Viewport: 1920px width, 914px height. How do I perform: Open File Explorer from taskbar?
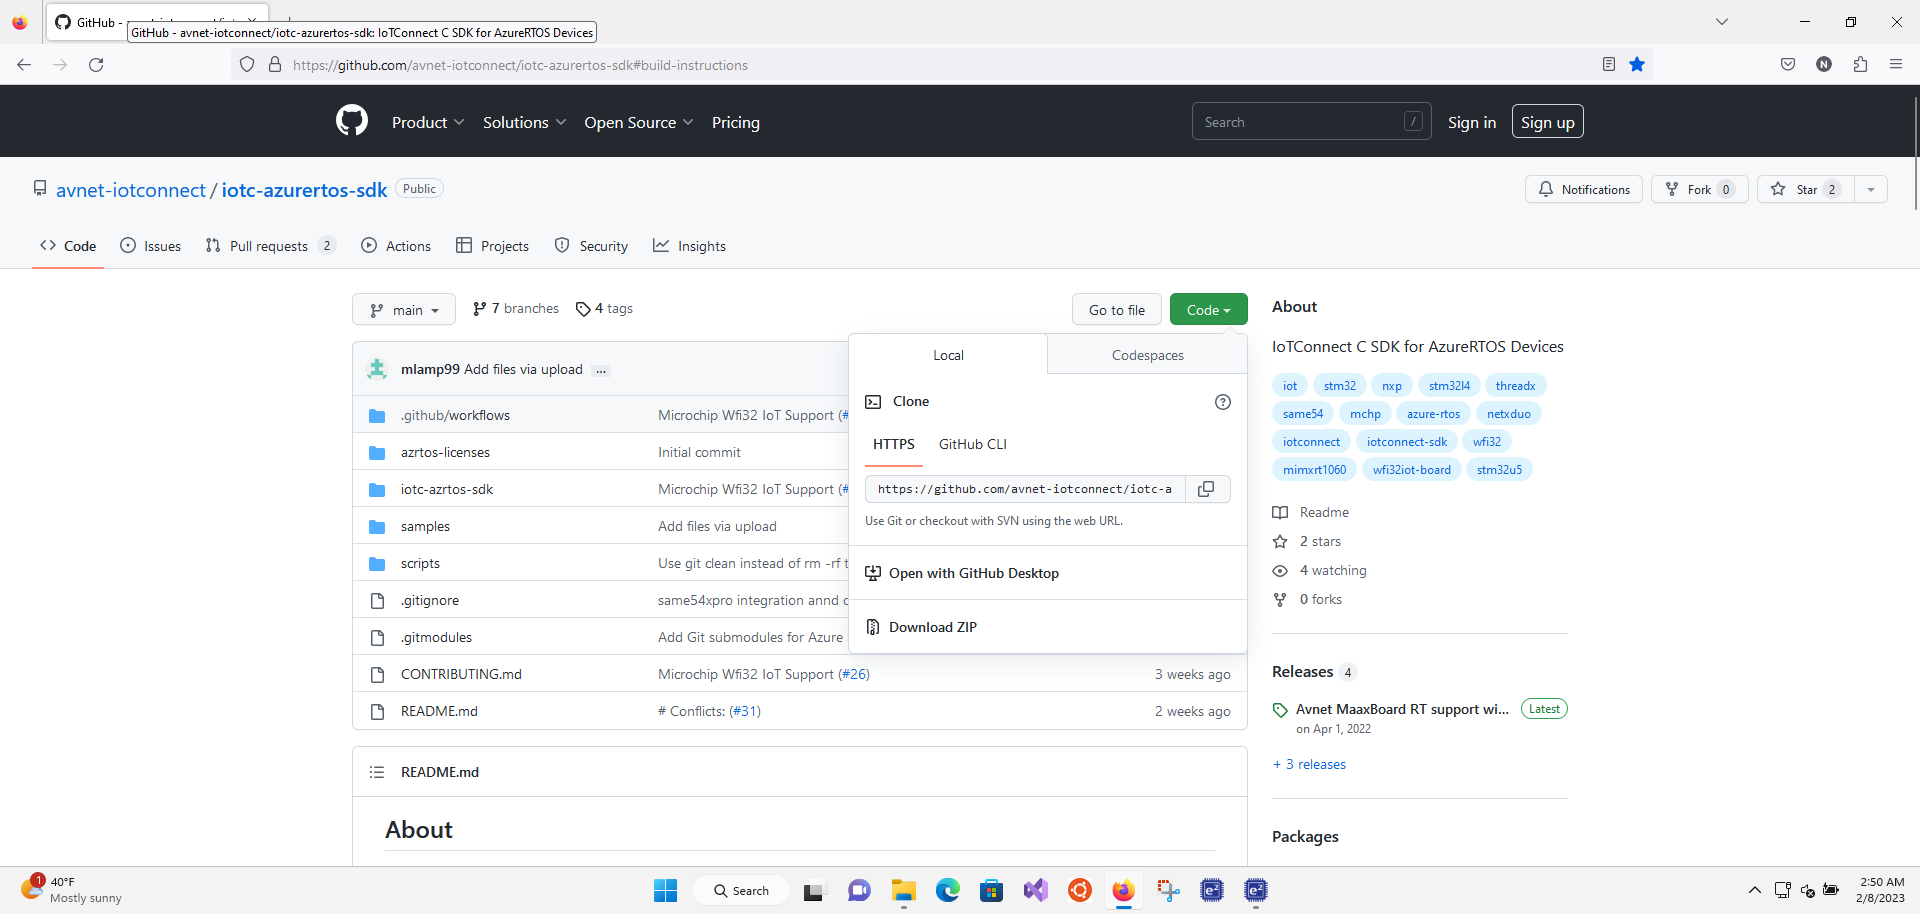pyautogui.click(x=904, y=890)
